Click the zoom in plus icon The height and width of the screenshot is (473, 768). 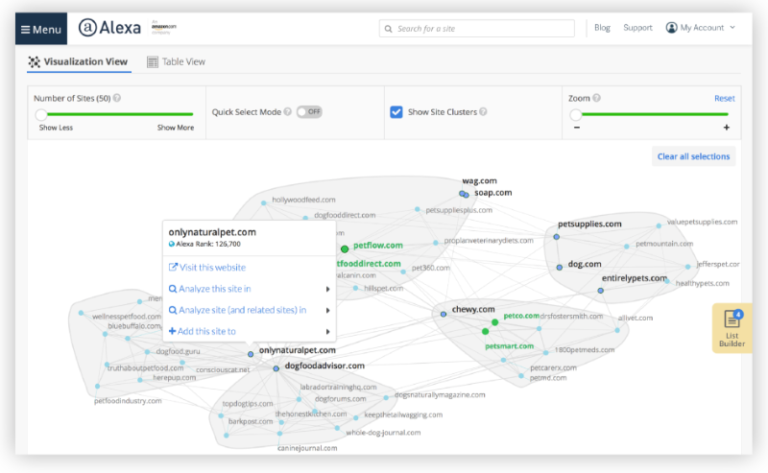click(726, 128)
